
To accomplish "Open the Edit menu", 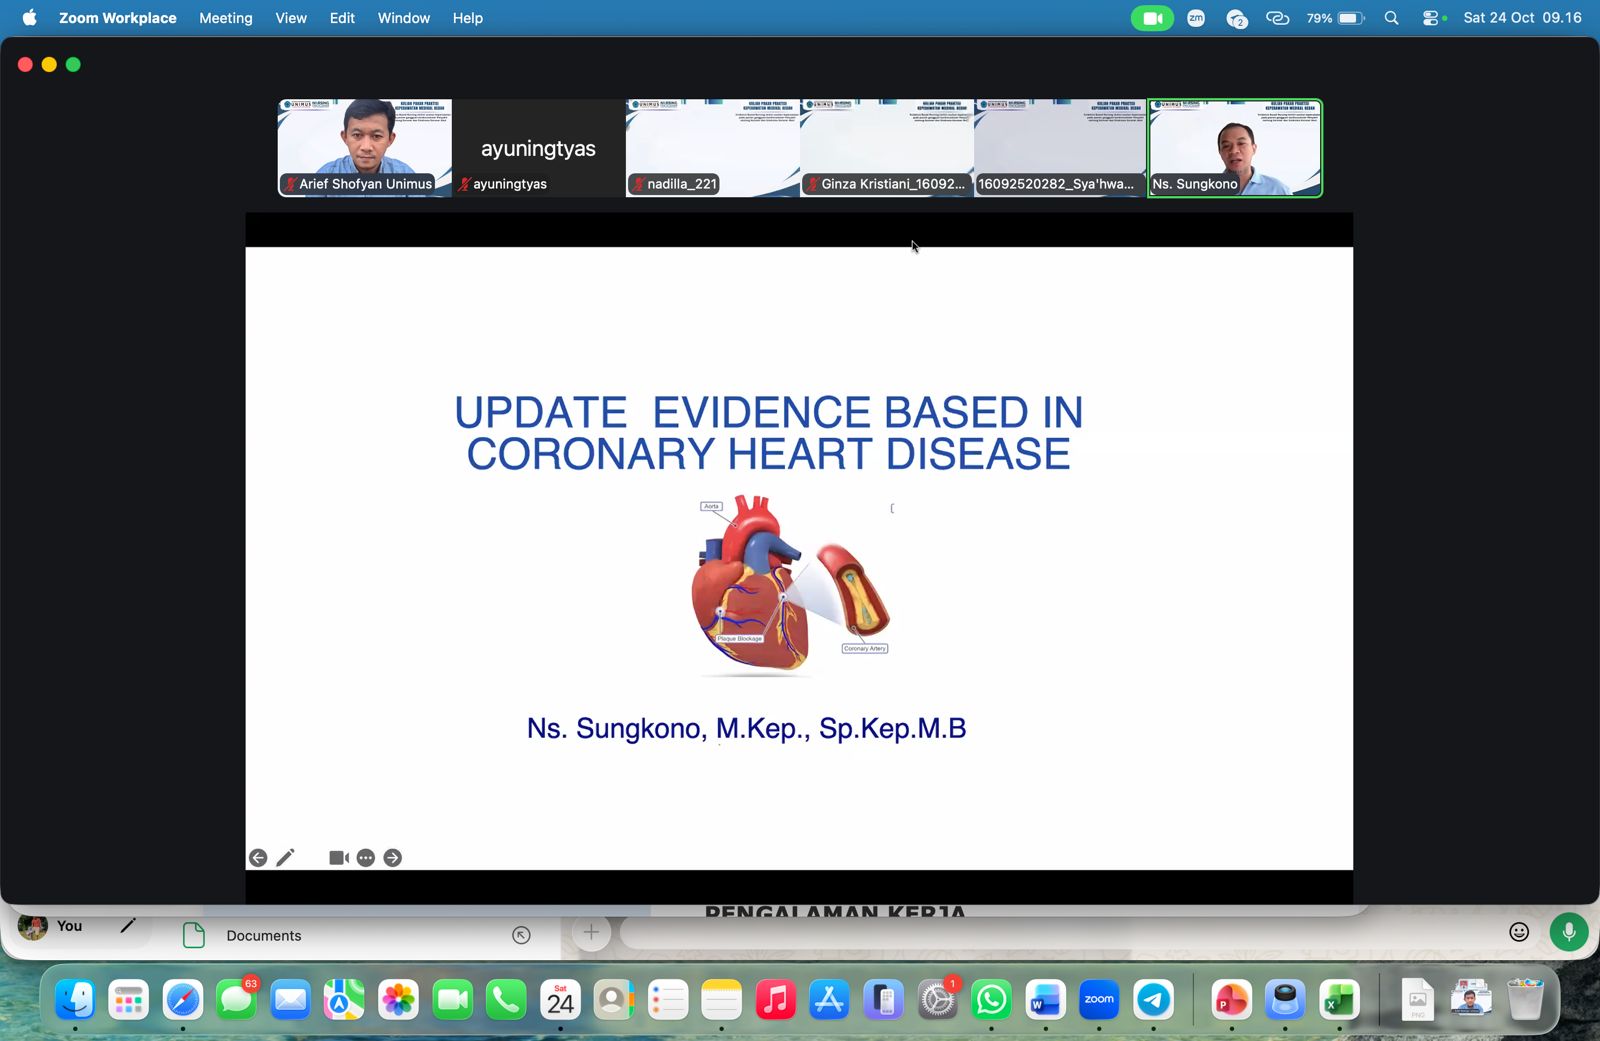I will (x=342, y=18).
